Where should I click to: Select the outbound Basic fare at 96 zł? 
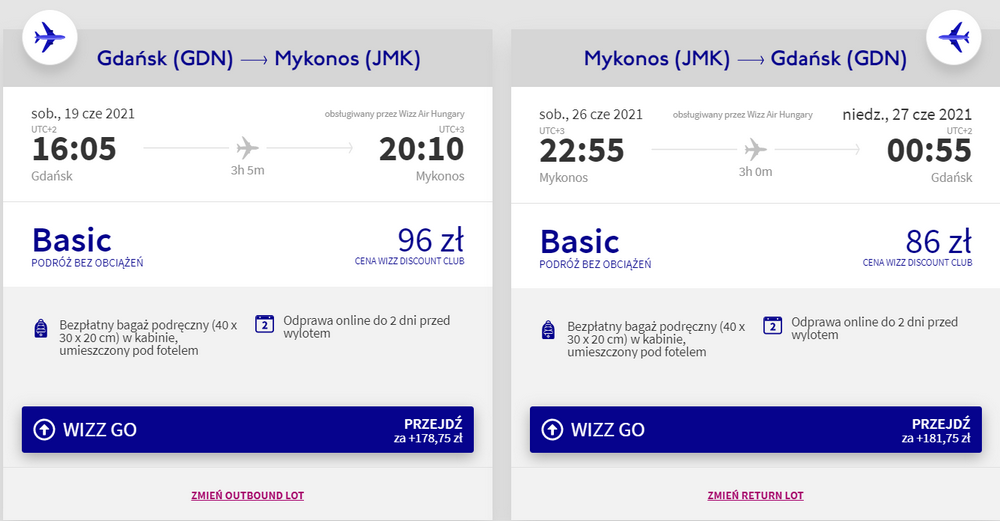247,245
